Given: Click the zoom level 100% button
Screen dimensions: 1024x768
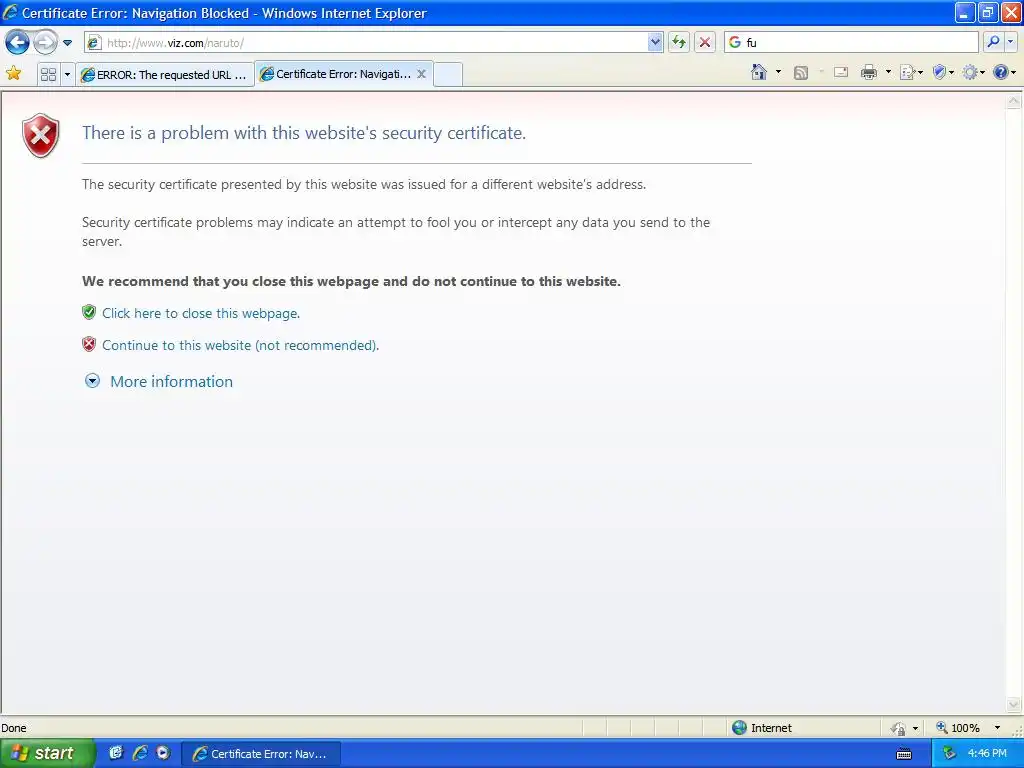Looking at the screenshot, I should (x=958, y=728).
